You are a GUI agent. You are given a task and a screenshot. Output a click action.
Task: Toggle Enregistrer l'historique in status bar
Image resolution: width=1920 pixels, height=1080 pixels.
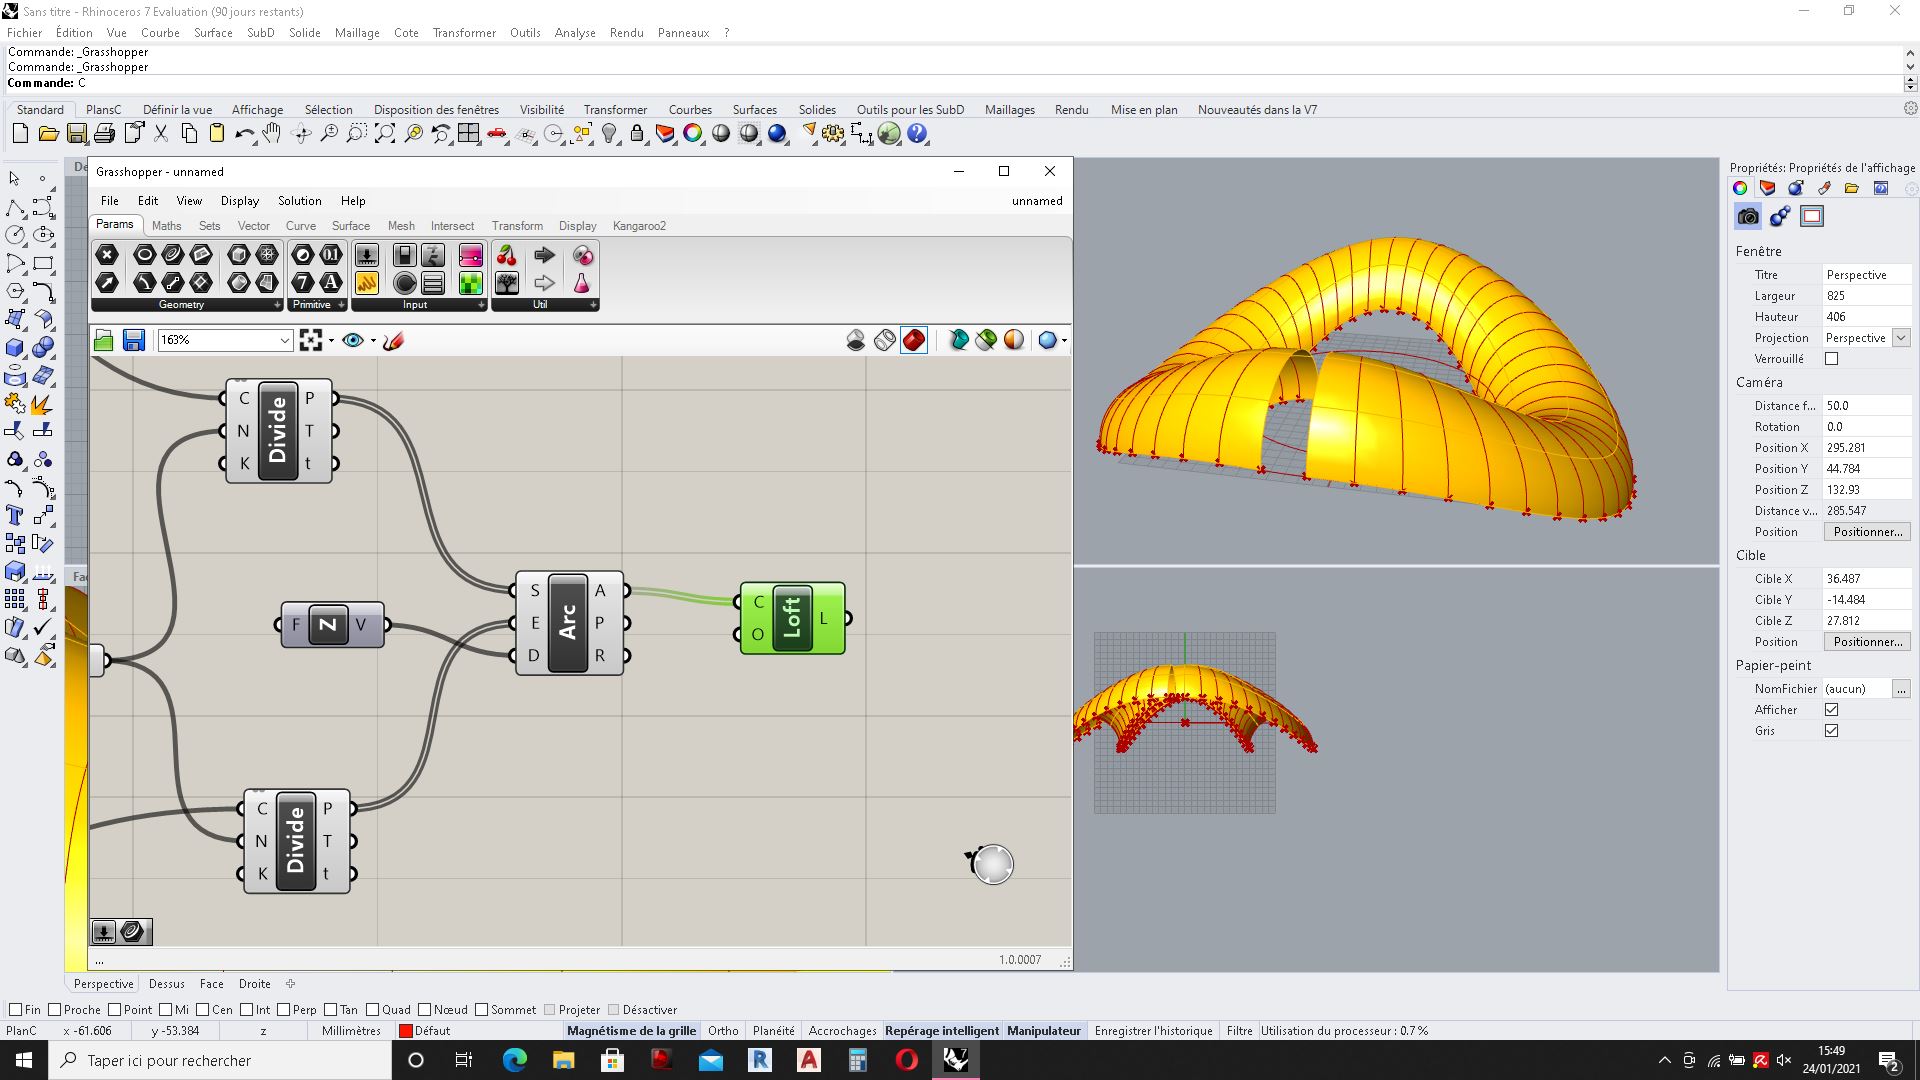[1153, 1031]
